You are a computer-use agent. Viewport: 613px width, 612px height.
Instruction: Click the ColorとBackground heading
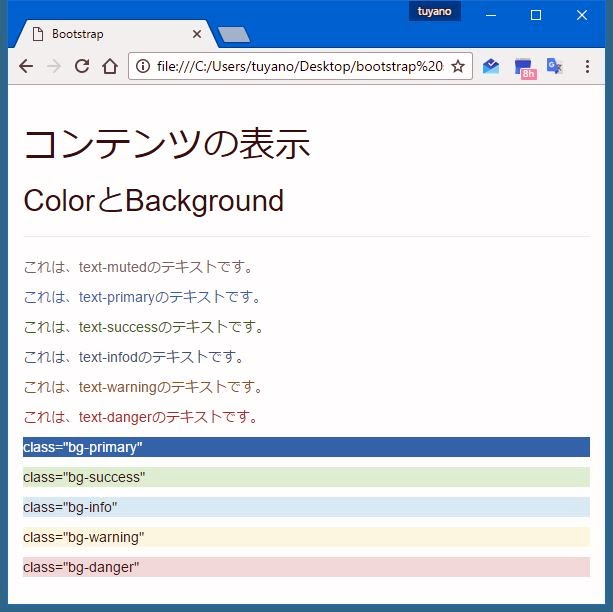(x=153, y=201)
